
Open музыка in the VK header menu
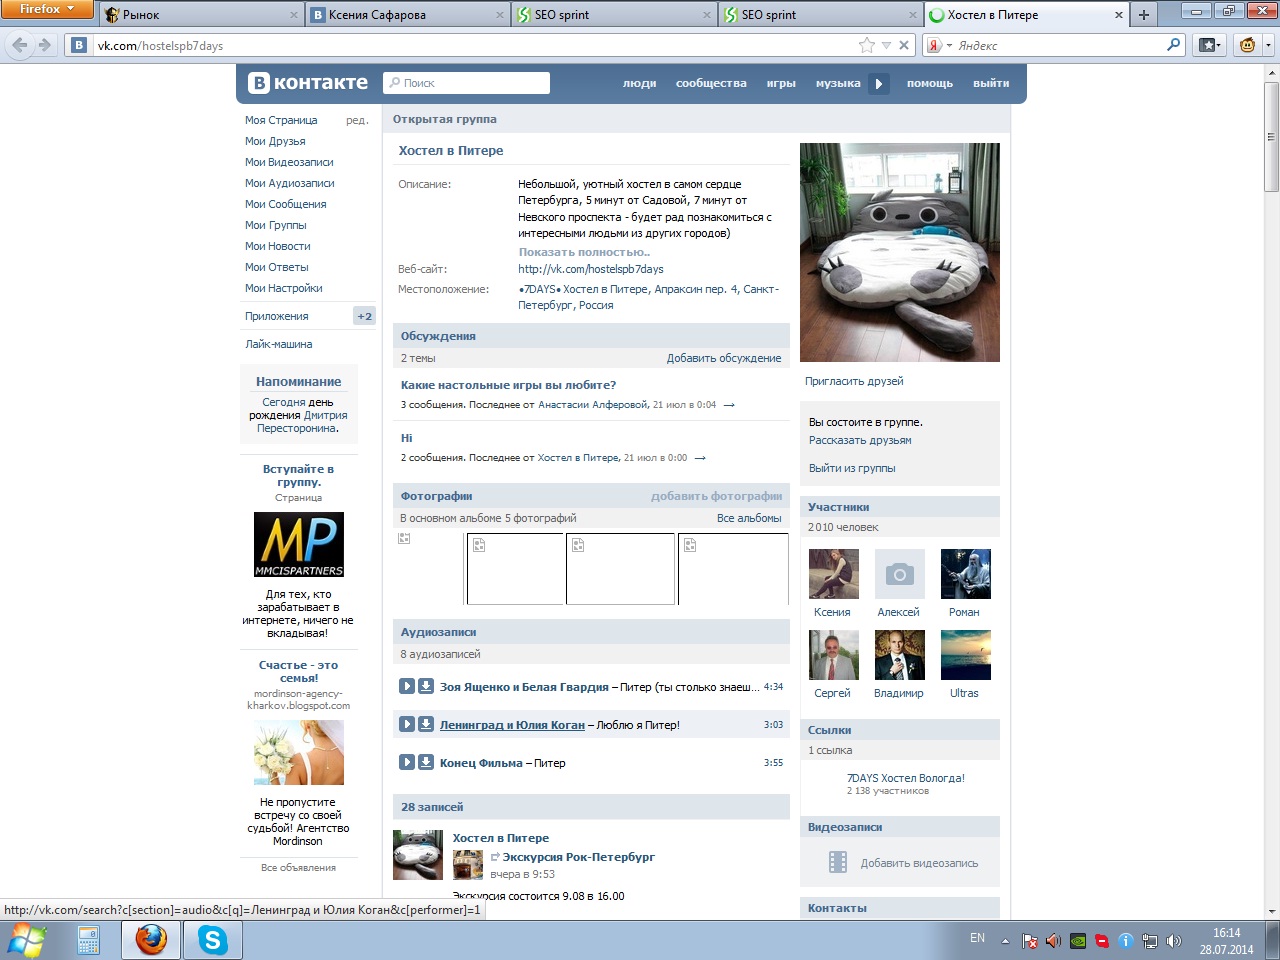[x=838, y=84]
